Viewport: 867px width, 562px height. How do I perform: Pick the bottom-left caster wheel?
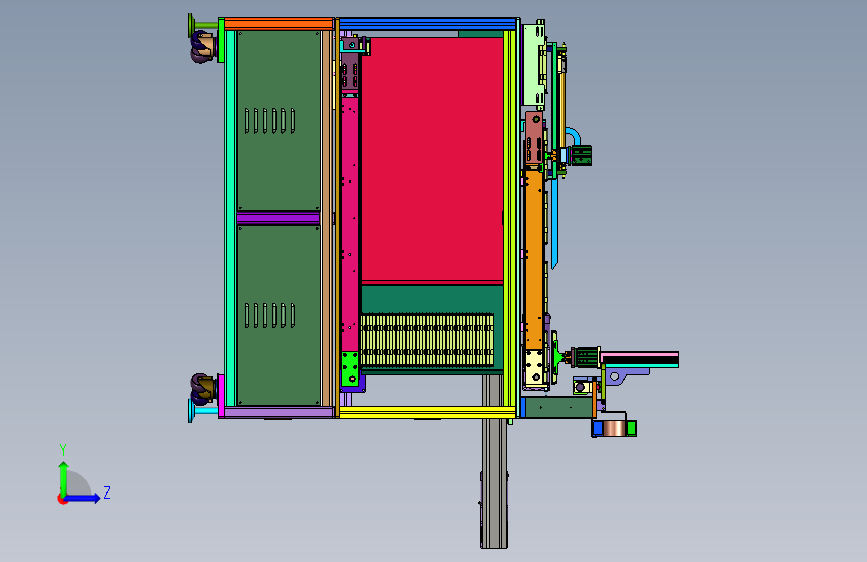pos(202,389)
